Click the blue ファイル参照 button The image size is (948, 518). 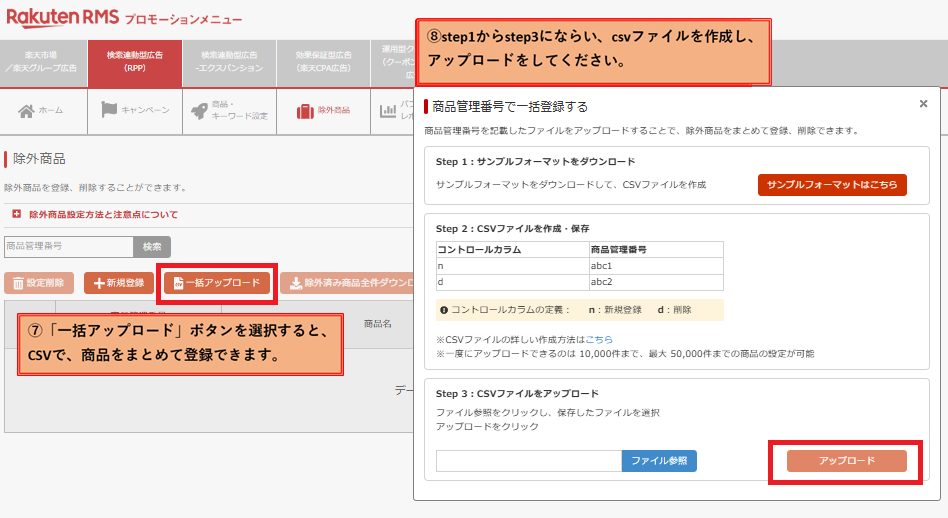658,460
